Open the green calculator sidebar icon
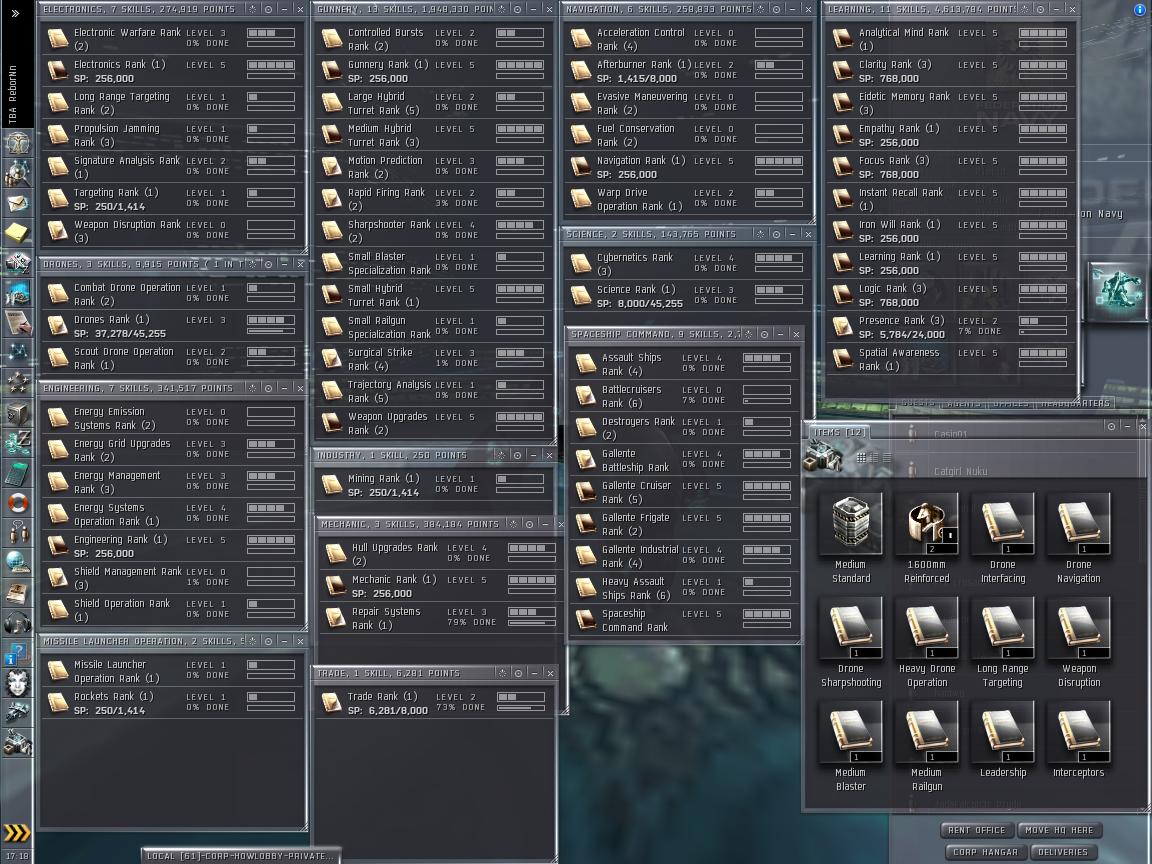Viewport: 1152px width, 864px height. (x=17, y=474)
